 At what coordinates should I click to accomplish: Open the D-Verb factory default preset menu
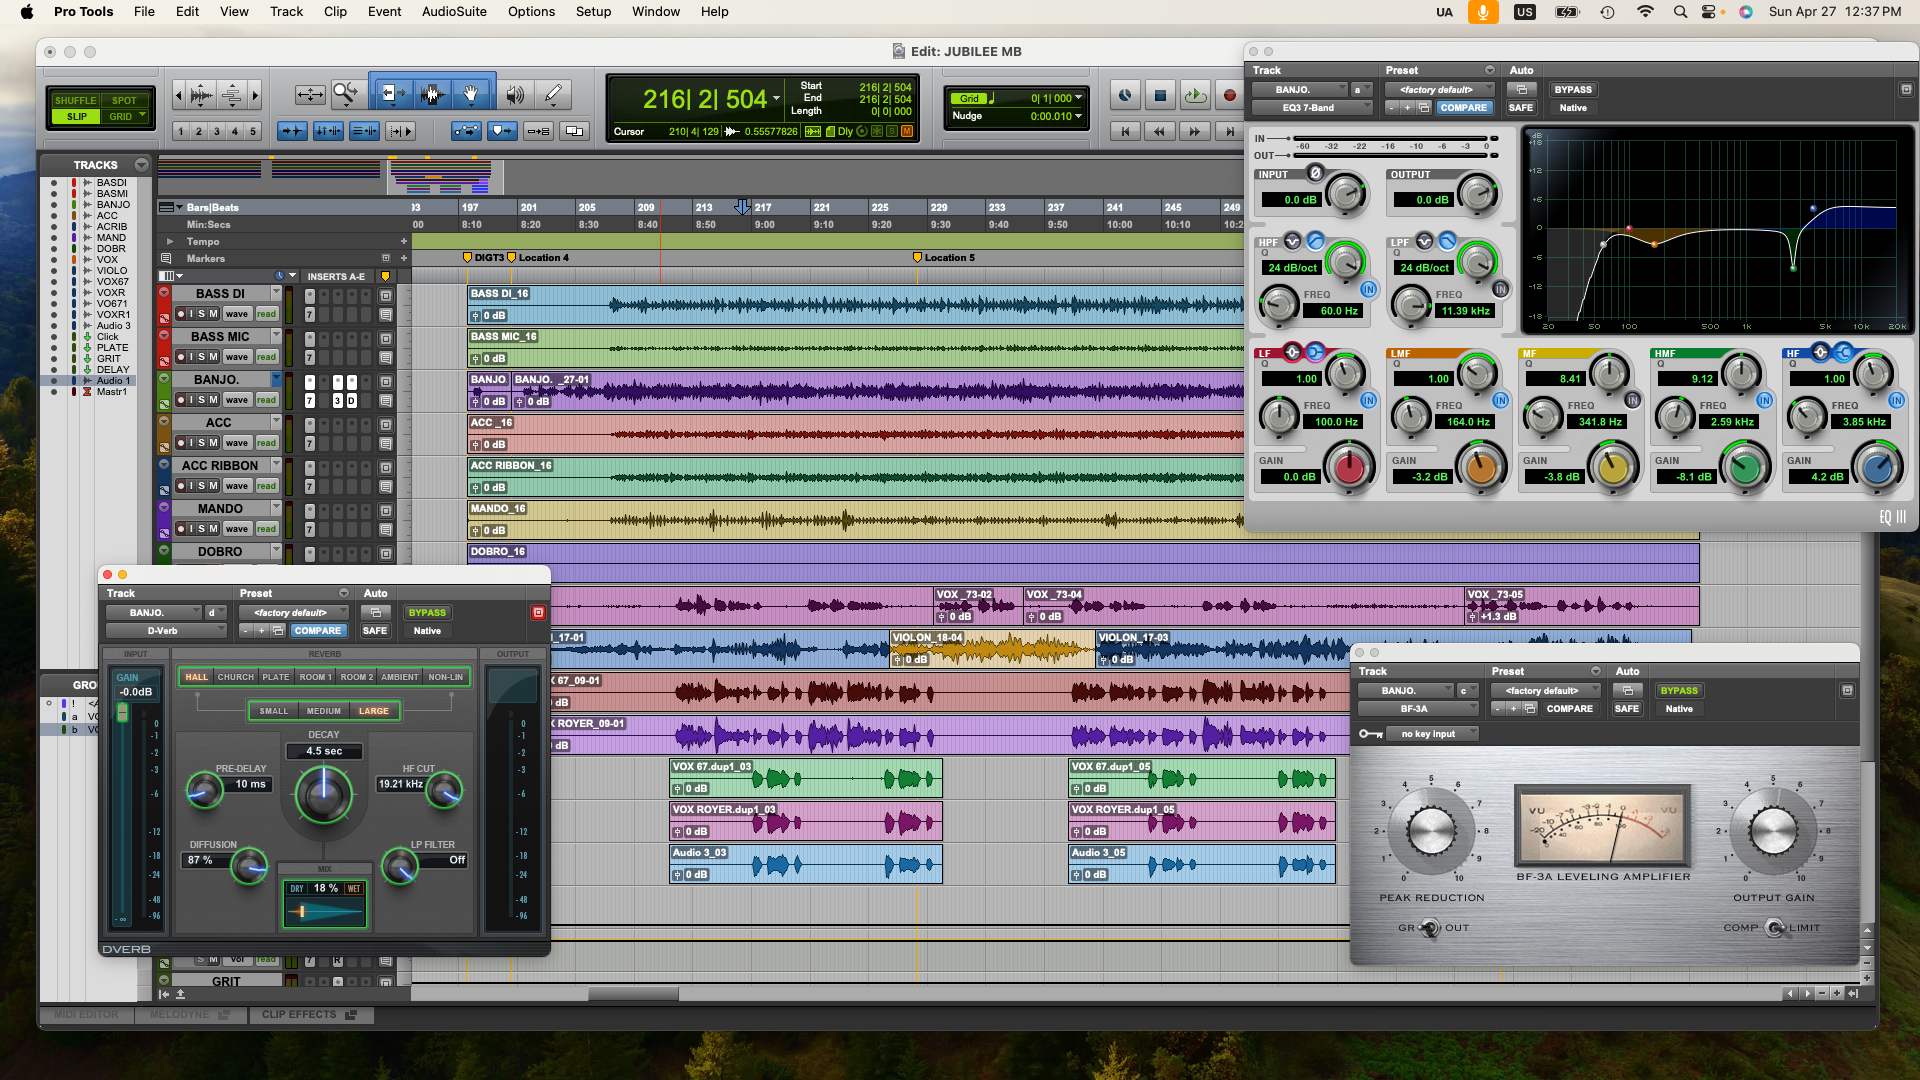[x=291, y=613]
